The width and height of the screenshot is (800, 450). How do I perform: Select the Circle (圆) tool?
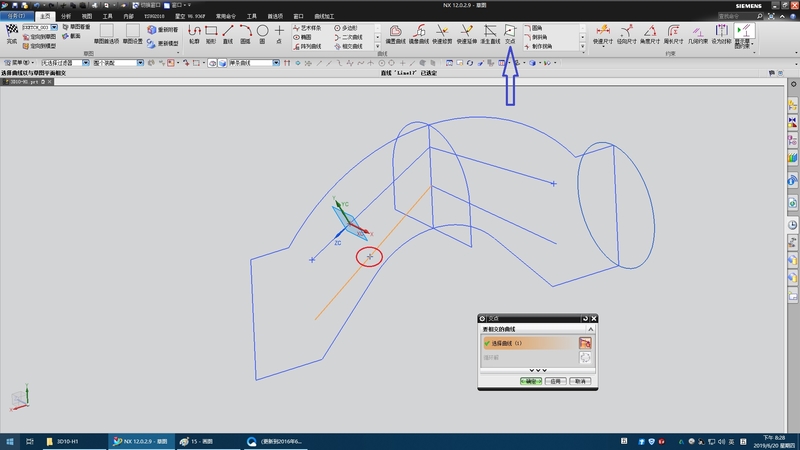pos(262,34)
